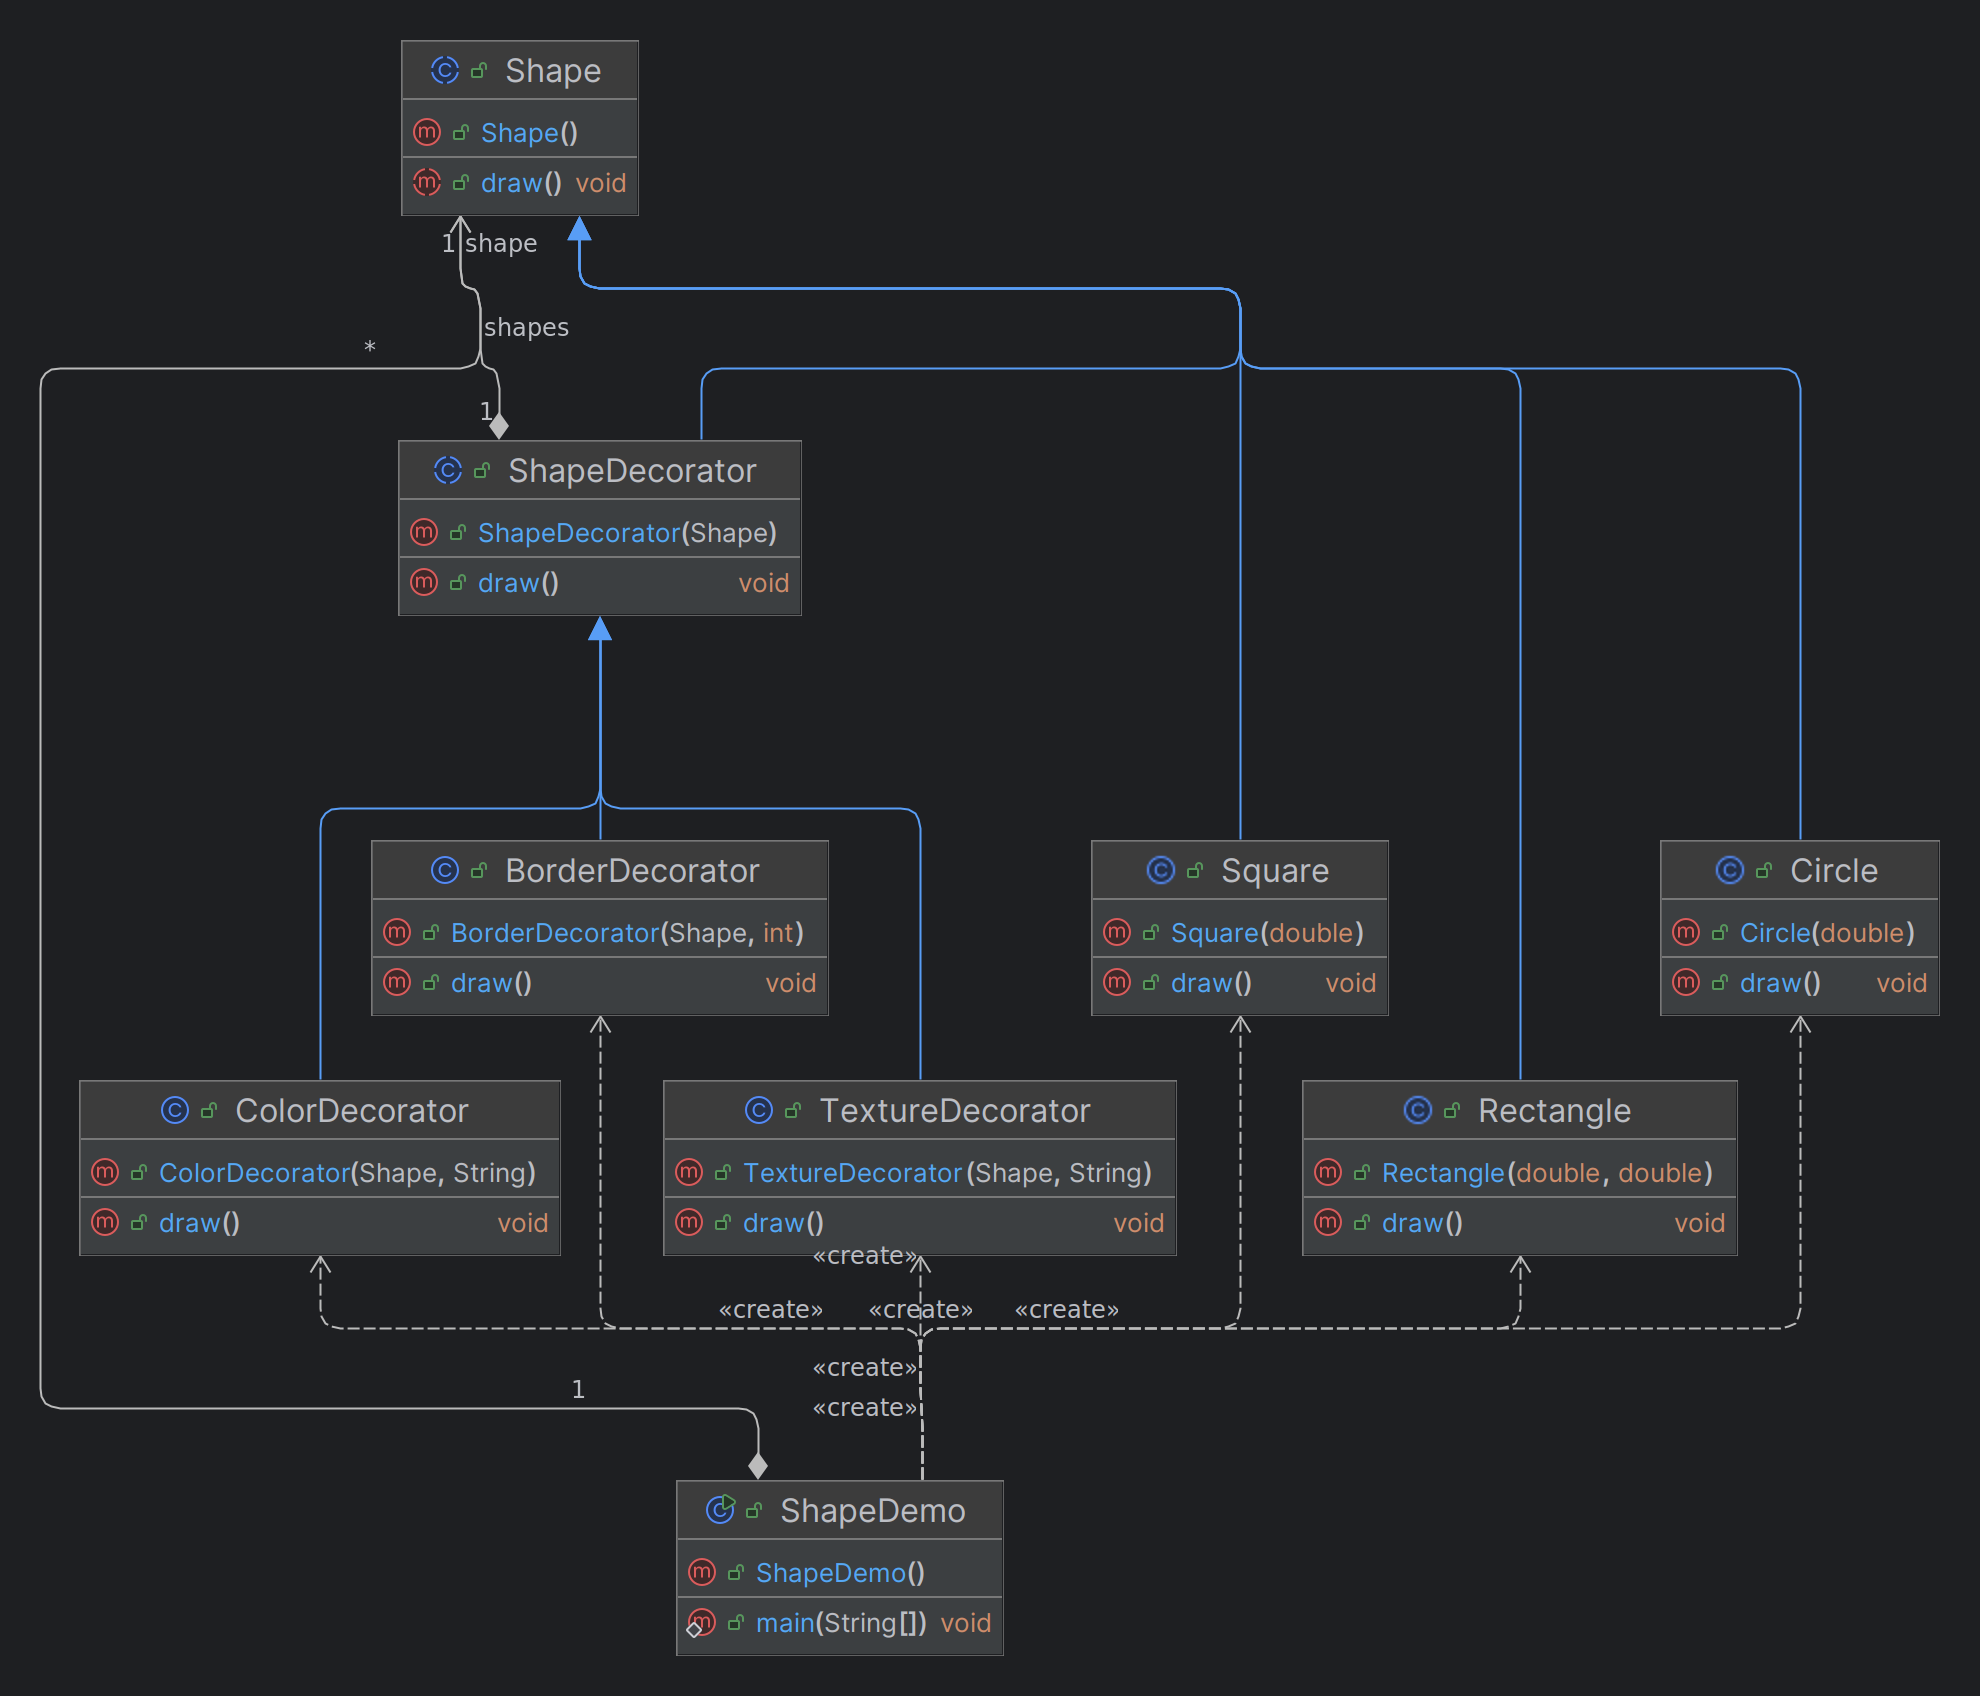Click the public visibility icon beside ShapeDecorator title

click(482, 470)
